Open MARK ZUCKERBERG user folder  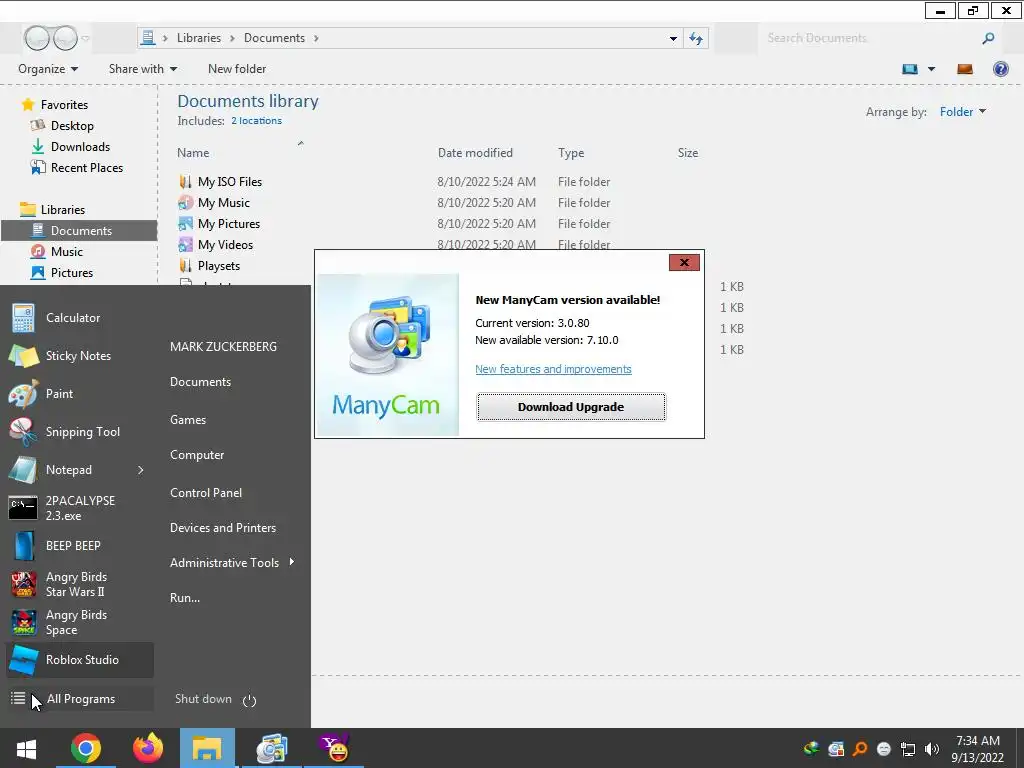tap(223, 347)
